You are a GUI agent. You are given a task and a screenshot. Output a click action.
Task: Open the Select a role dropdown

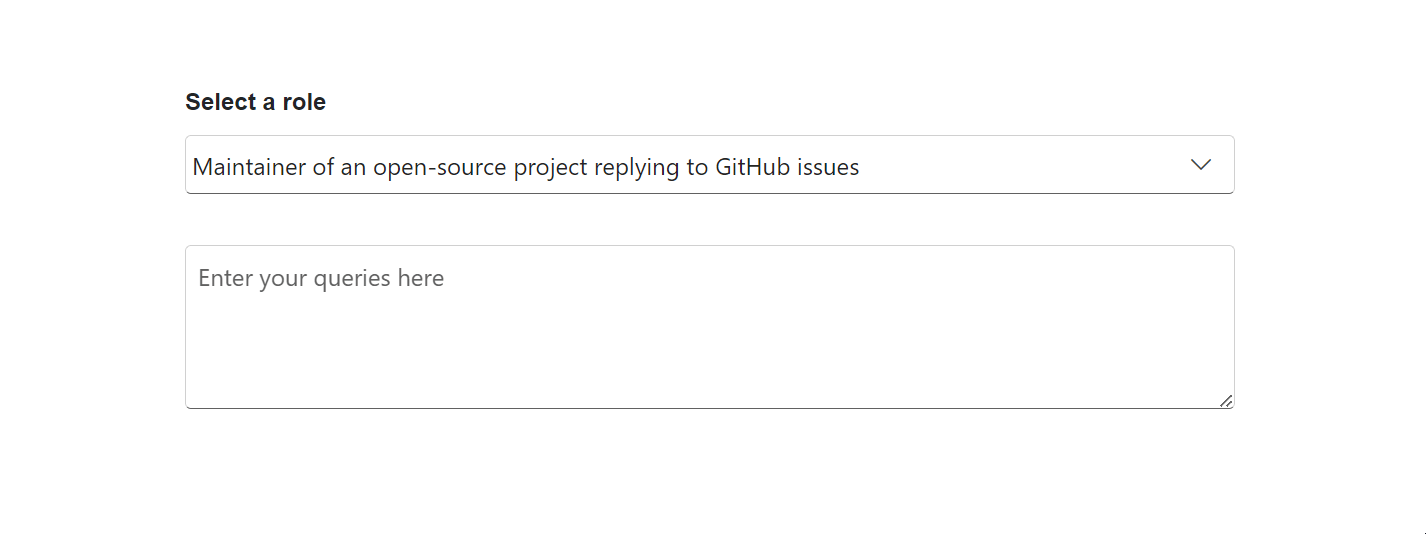(709, 165)
